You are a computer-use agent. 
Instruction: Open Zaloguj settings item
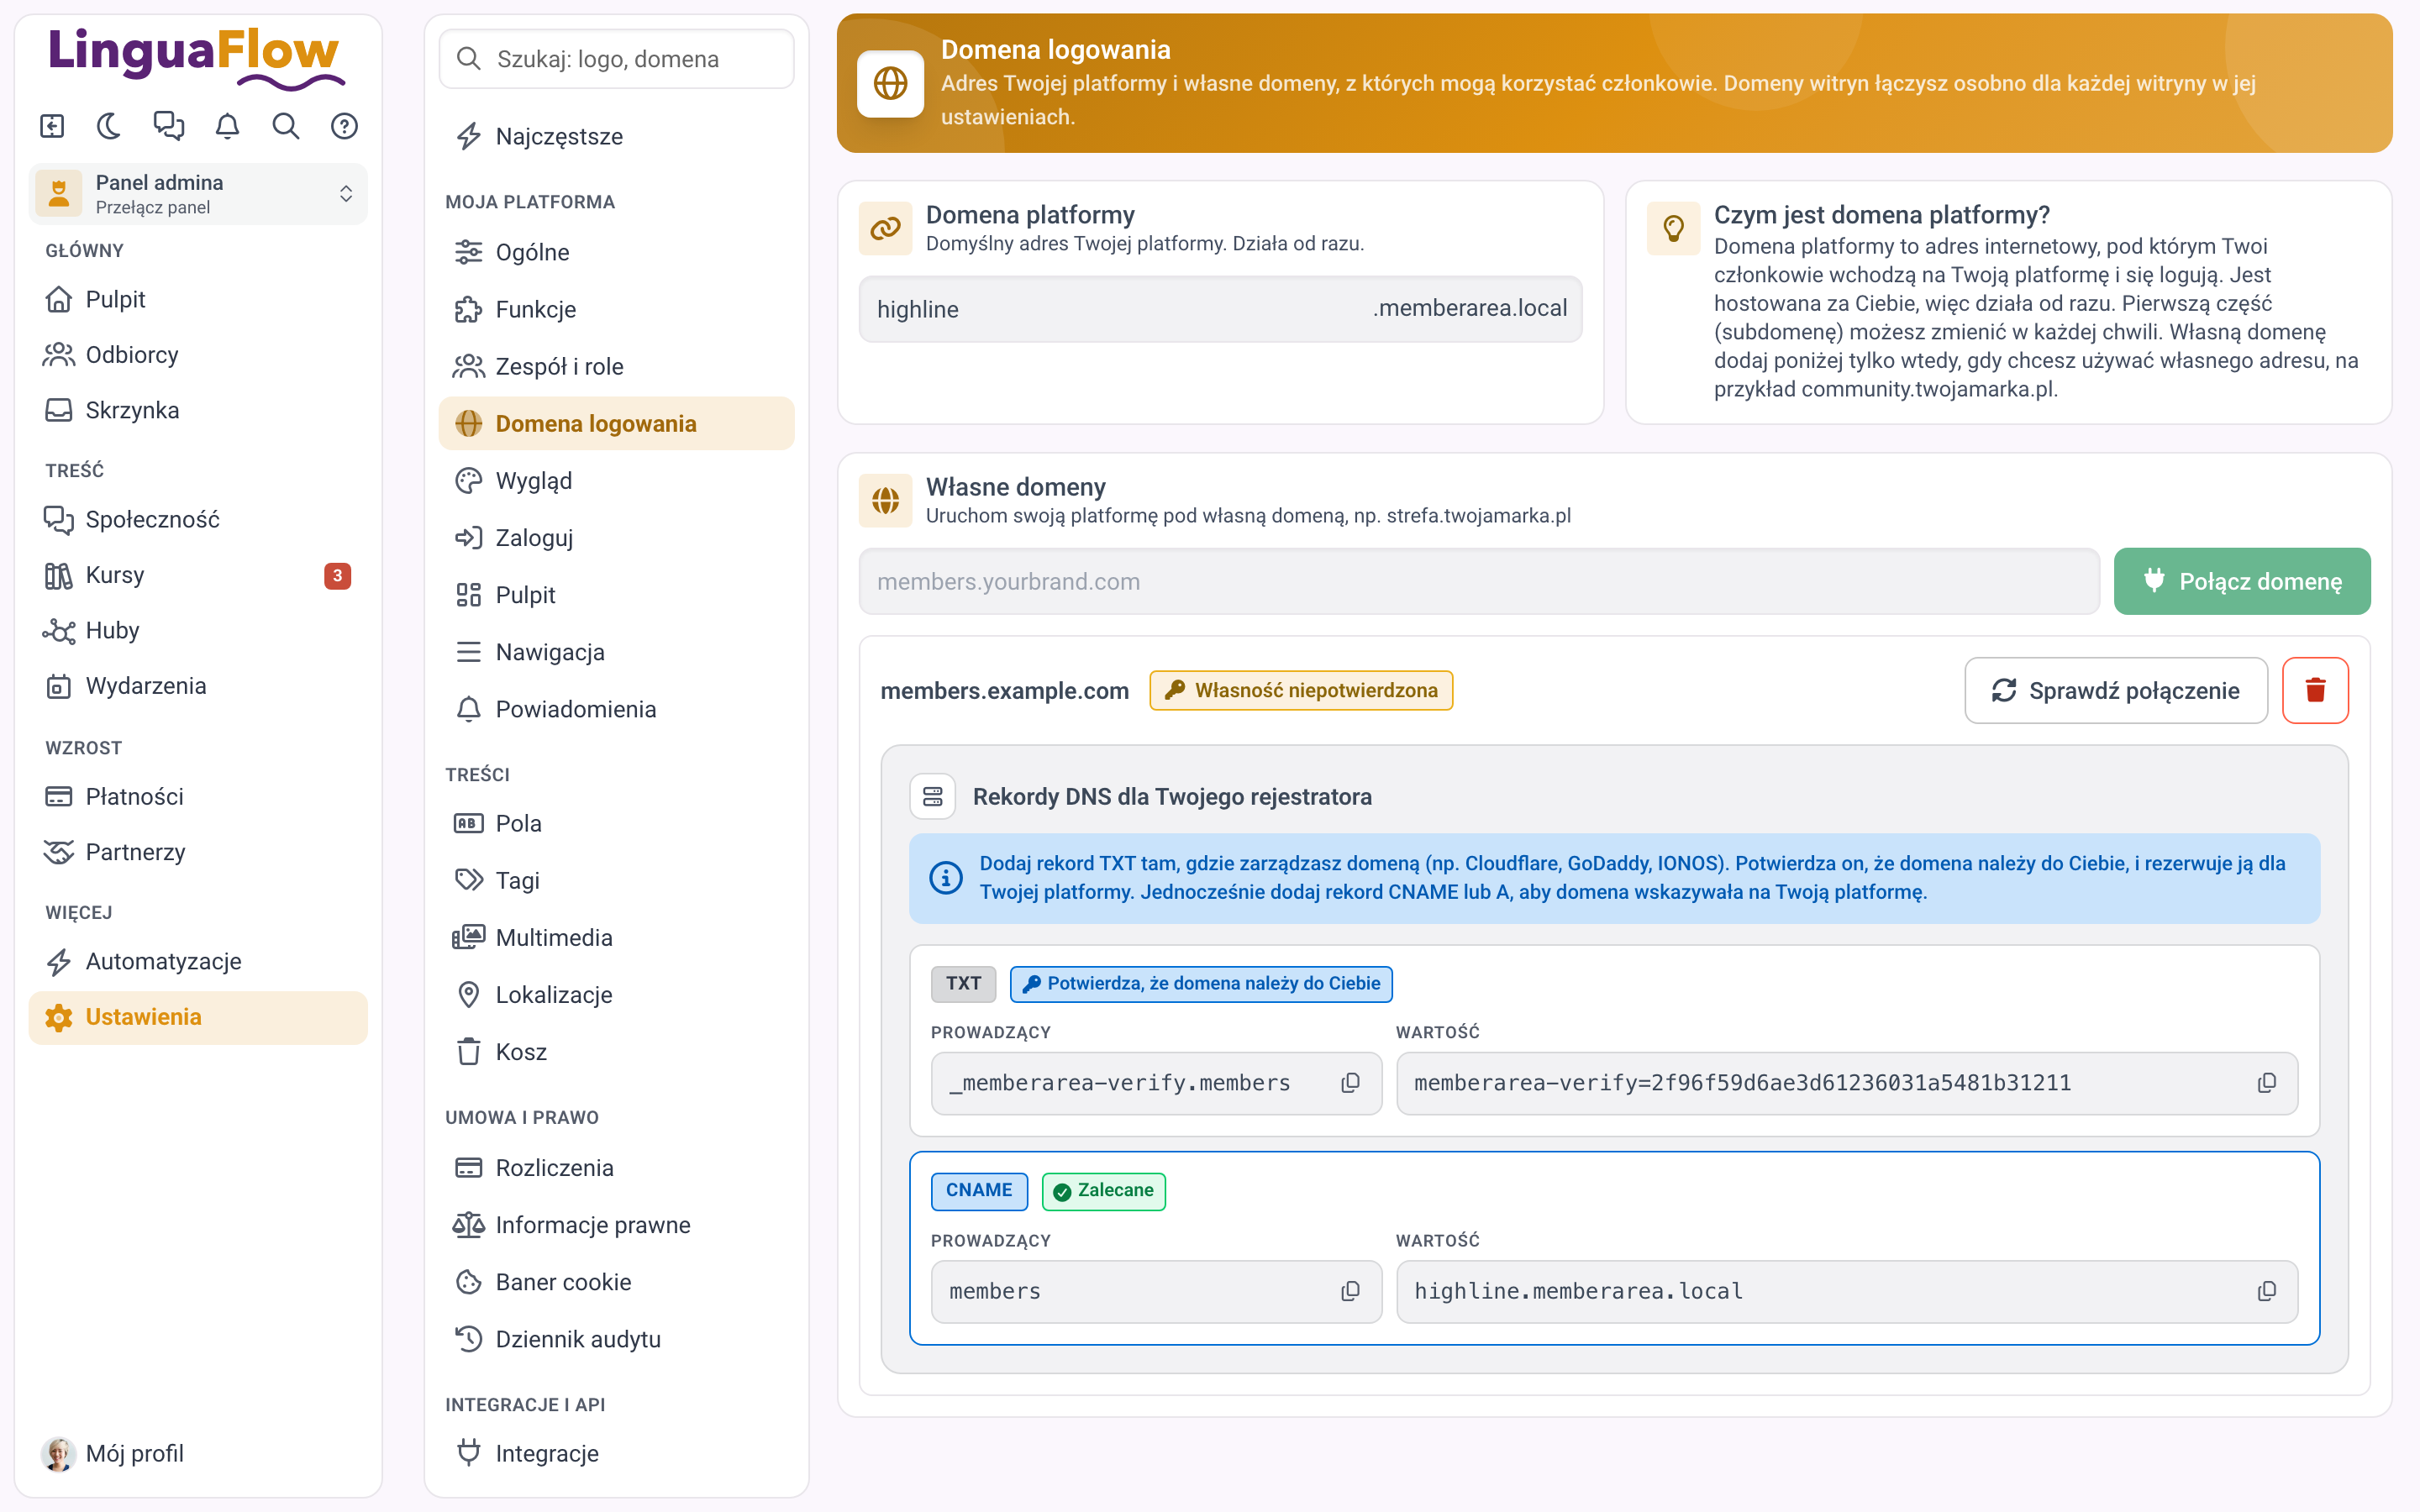tap(617, 537)
